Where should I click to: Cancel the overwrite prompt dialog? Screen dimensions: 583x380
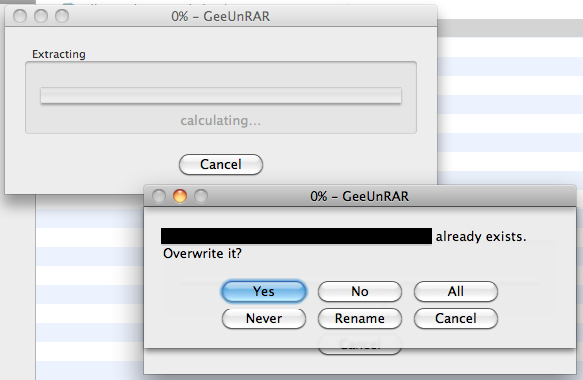455,318
